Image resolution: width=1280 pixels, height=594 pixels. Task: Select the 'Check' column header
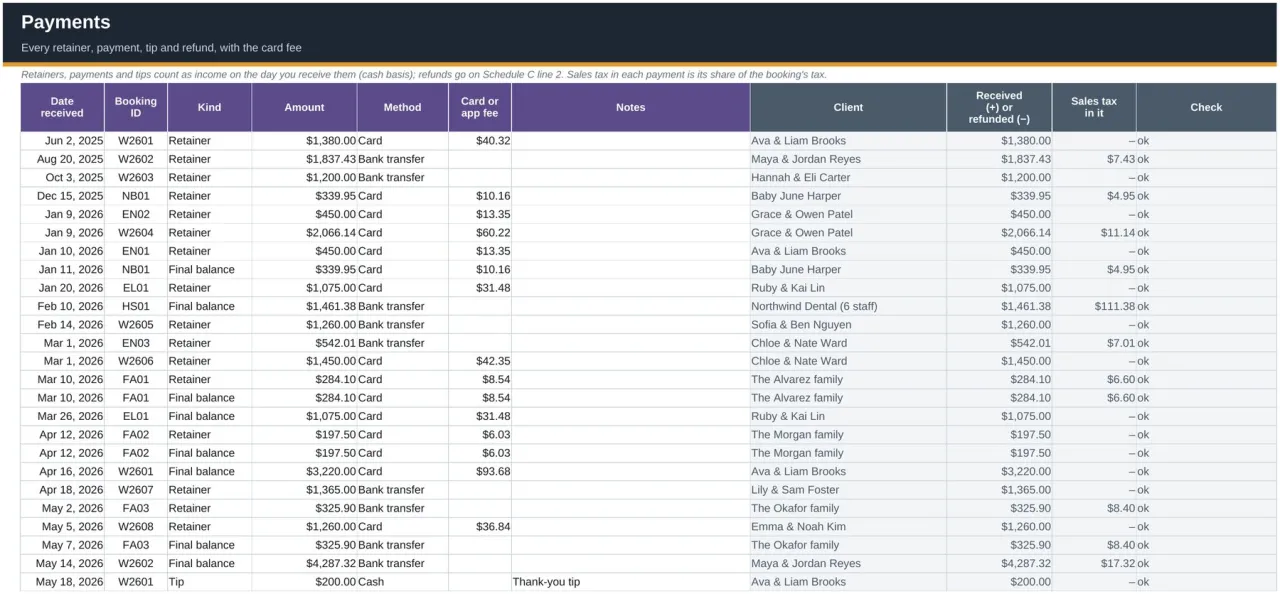click(x=1206, y=107)
